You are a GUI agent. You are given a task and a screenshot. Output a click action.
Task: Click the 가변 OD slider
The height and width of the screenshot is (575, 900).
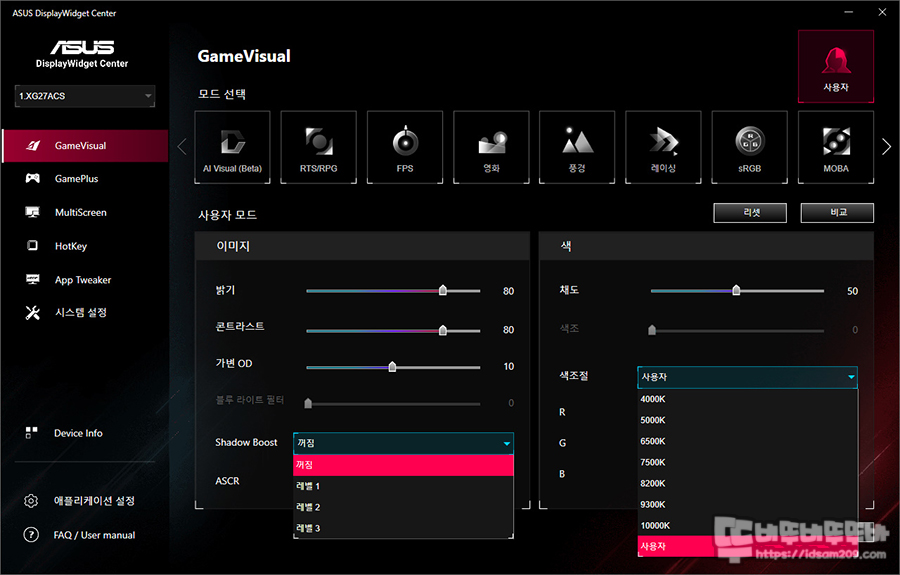pyautogui.click(x=393, y=367)
